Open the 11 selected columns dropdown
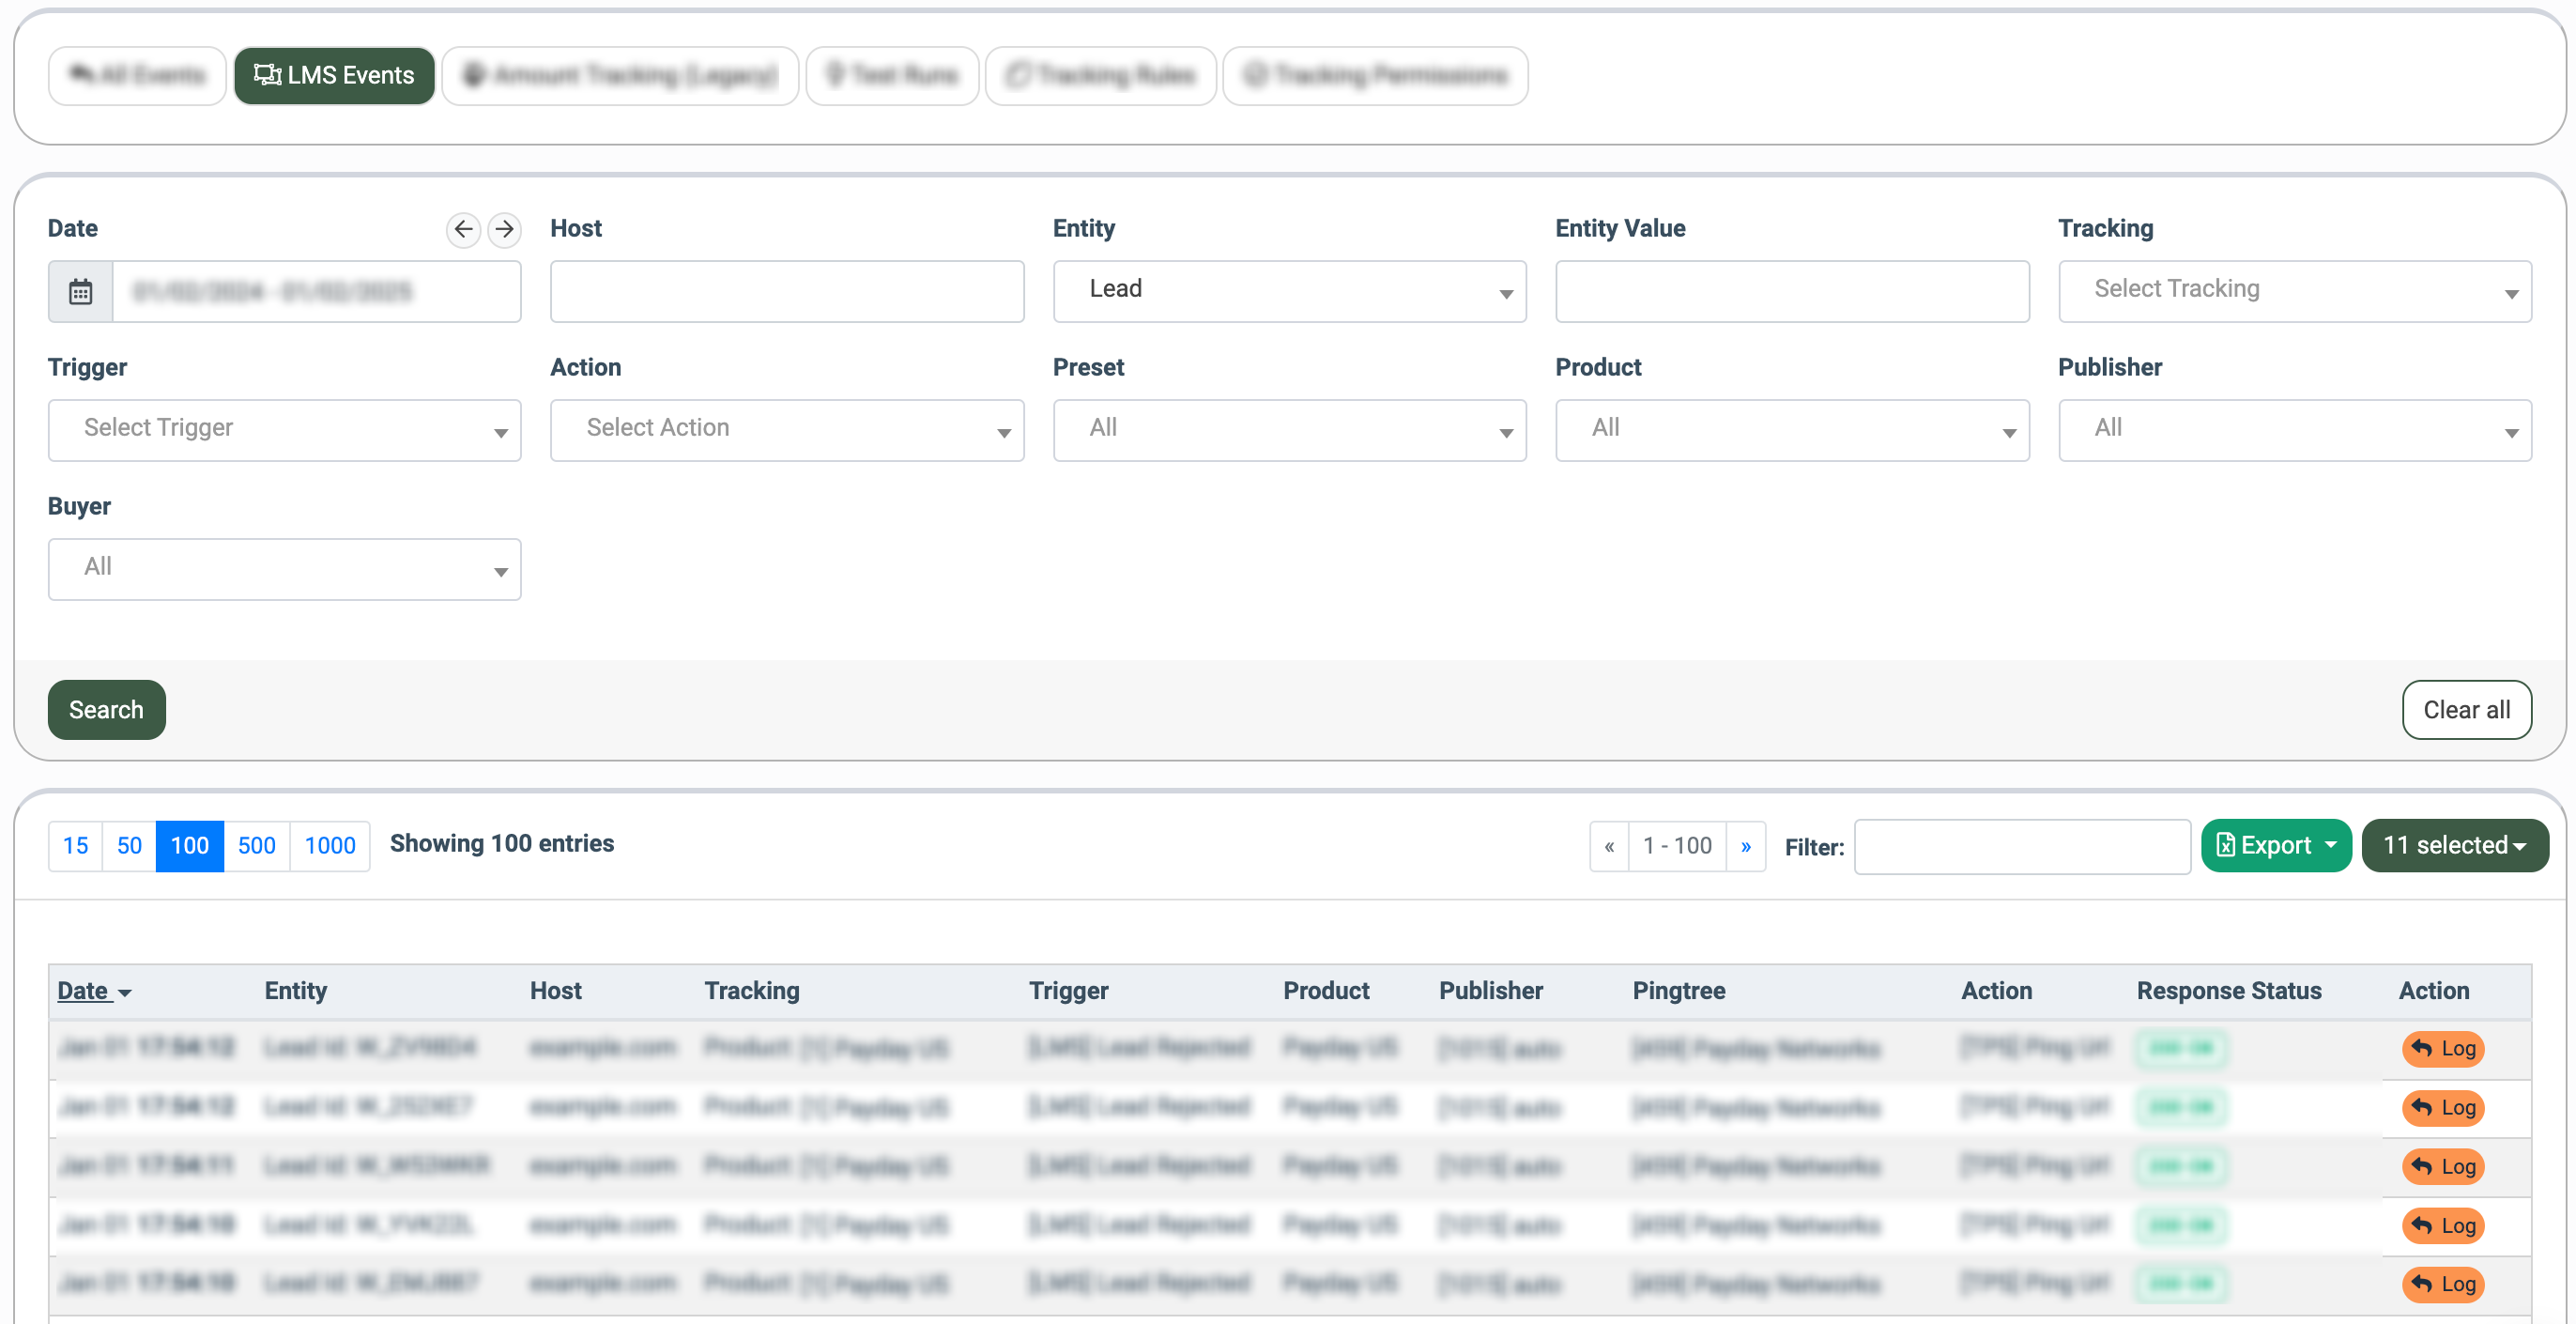 tap(2453, 846)
